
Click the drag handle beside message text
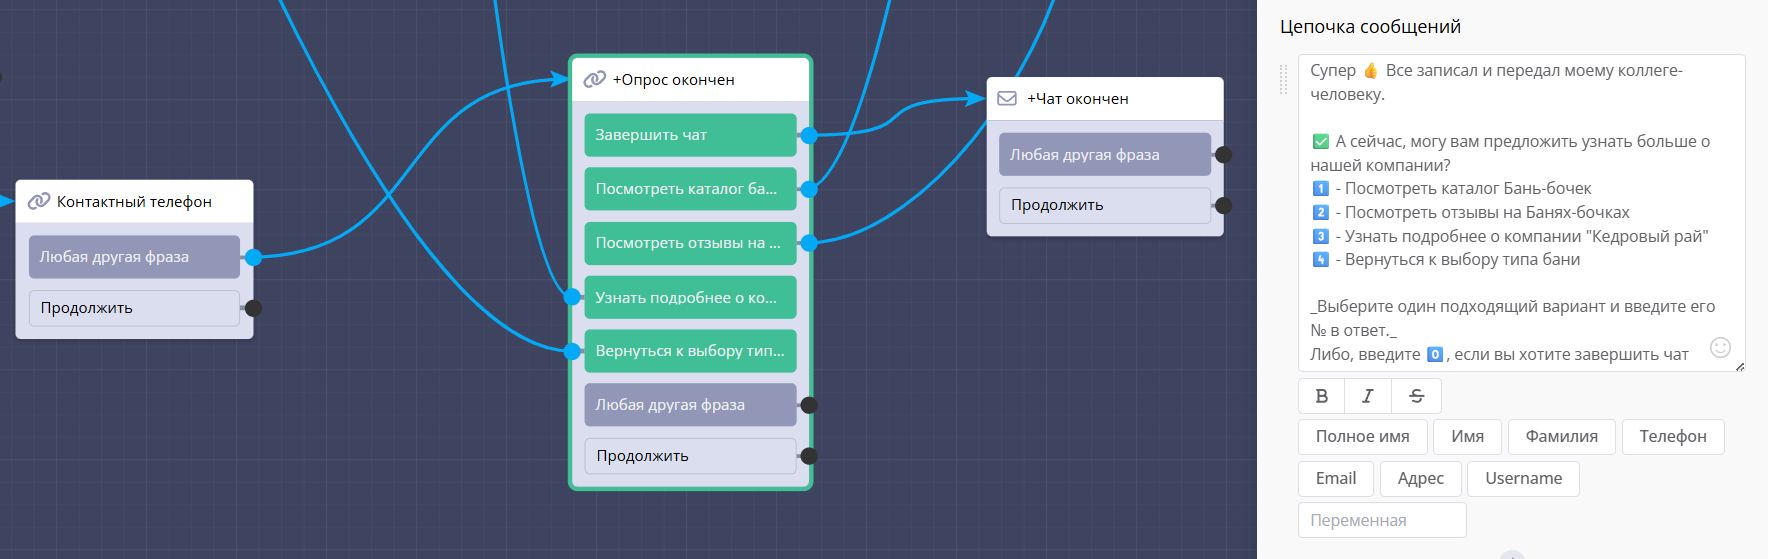pyautogui.click(x=1284, y=80)
